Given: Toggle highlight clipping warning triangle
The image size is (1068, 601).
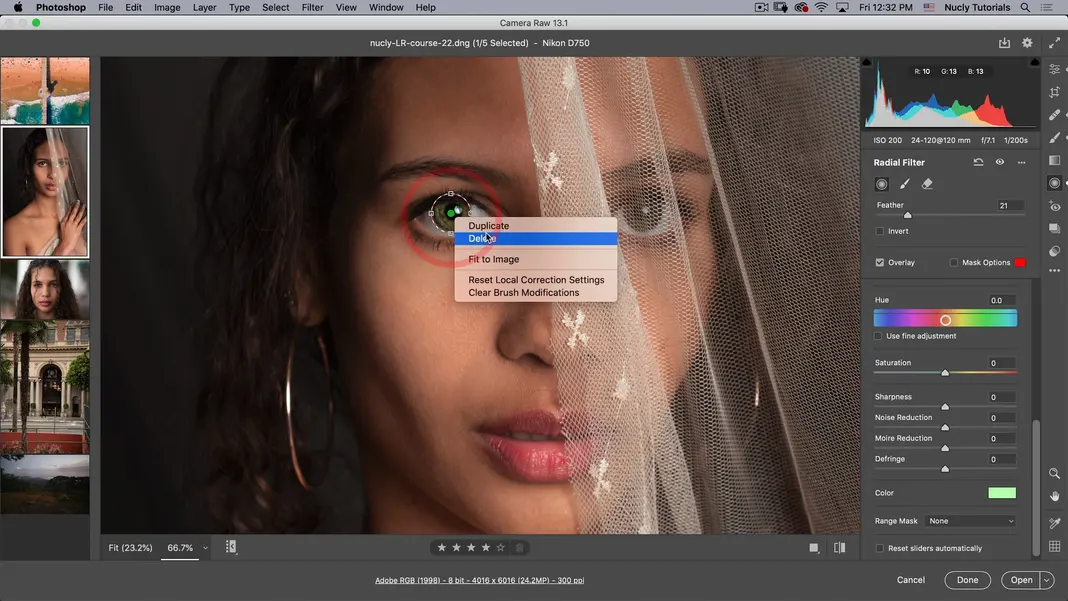Looking at the screenshot, I should click(1035, 62).
